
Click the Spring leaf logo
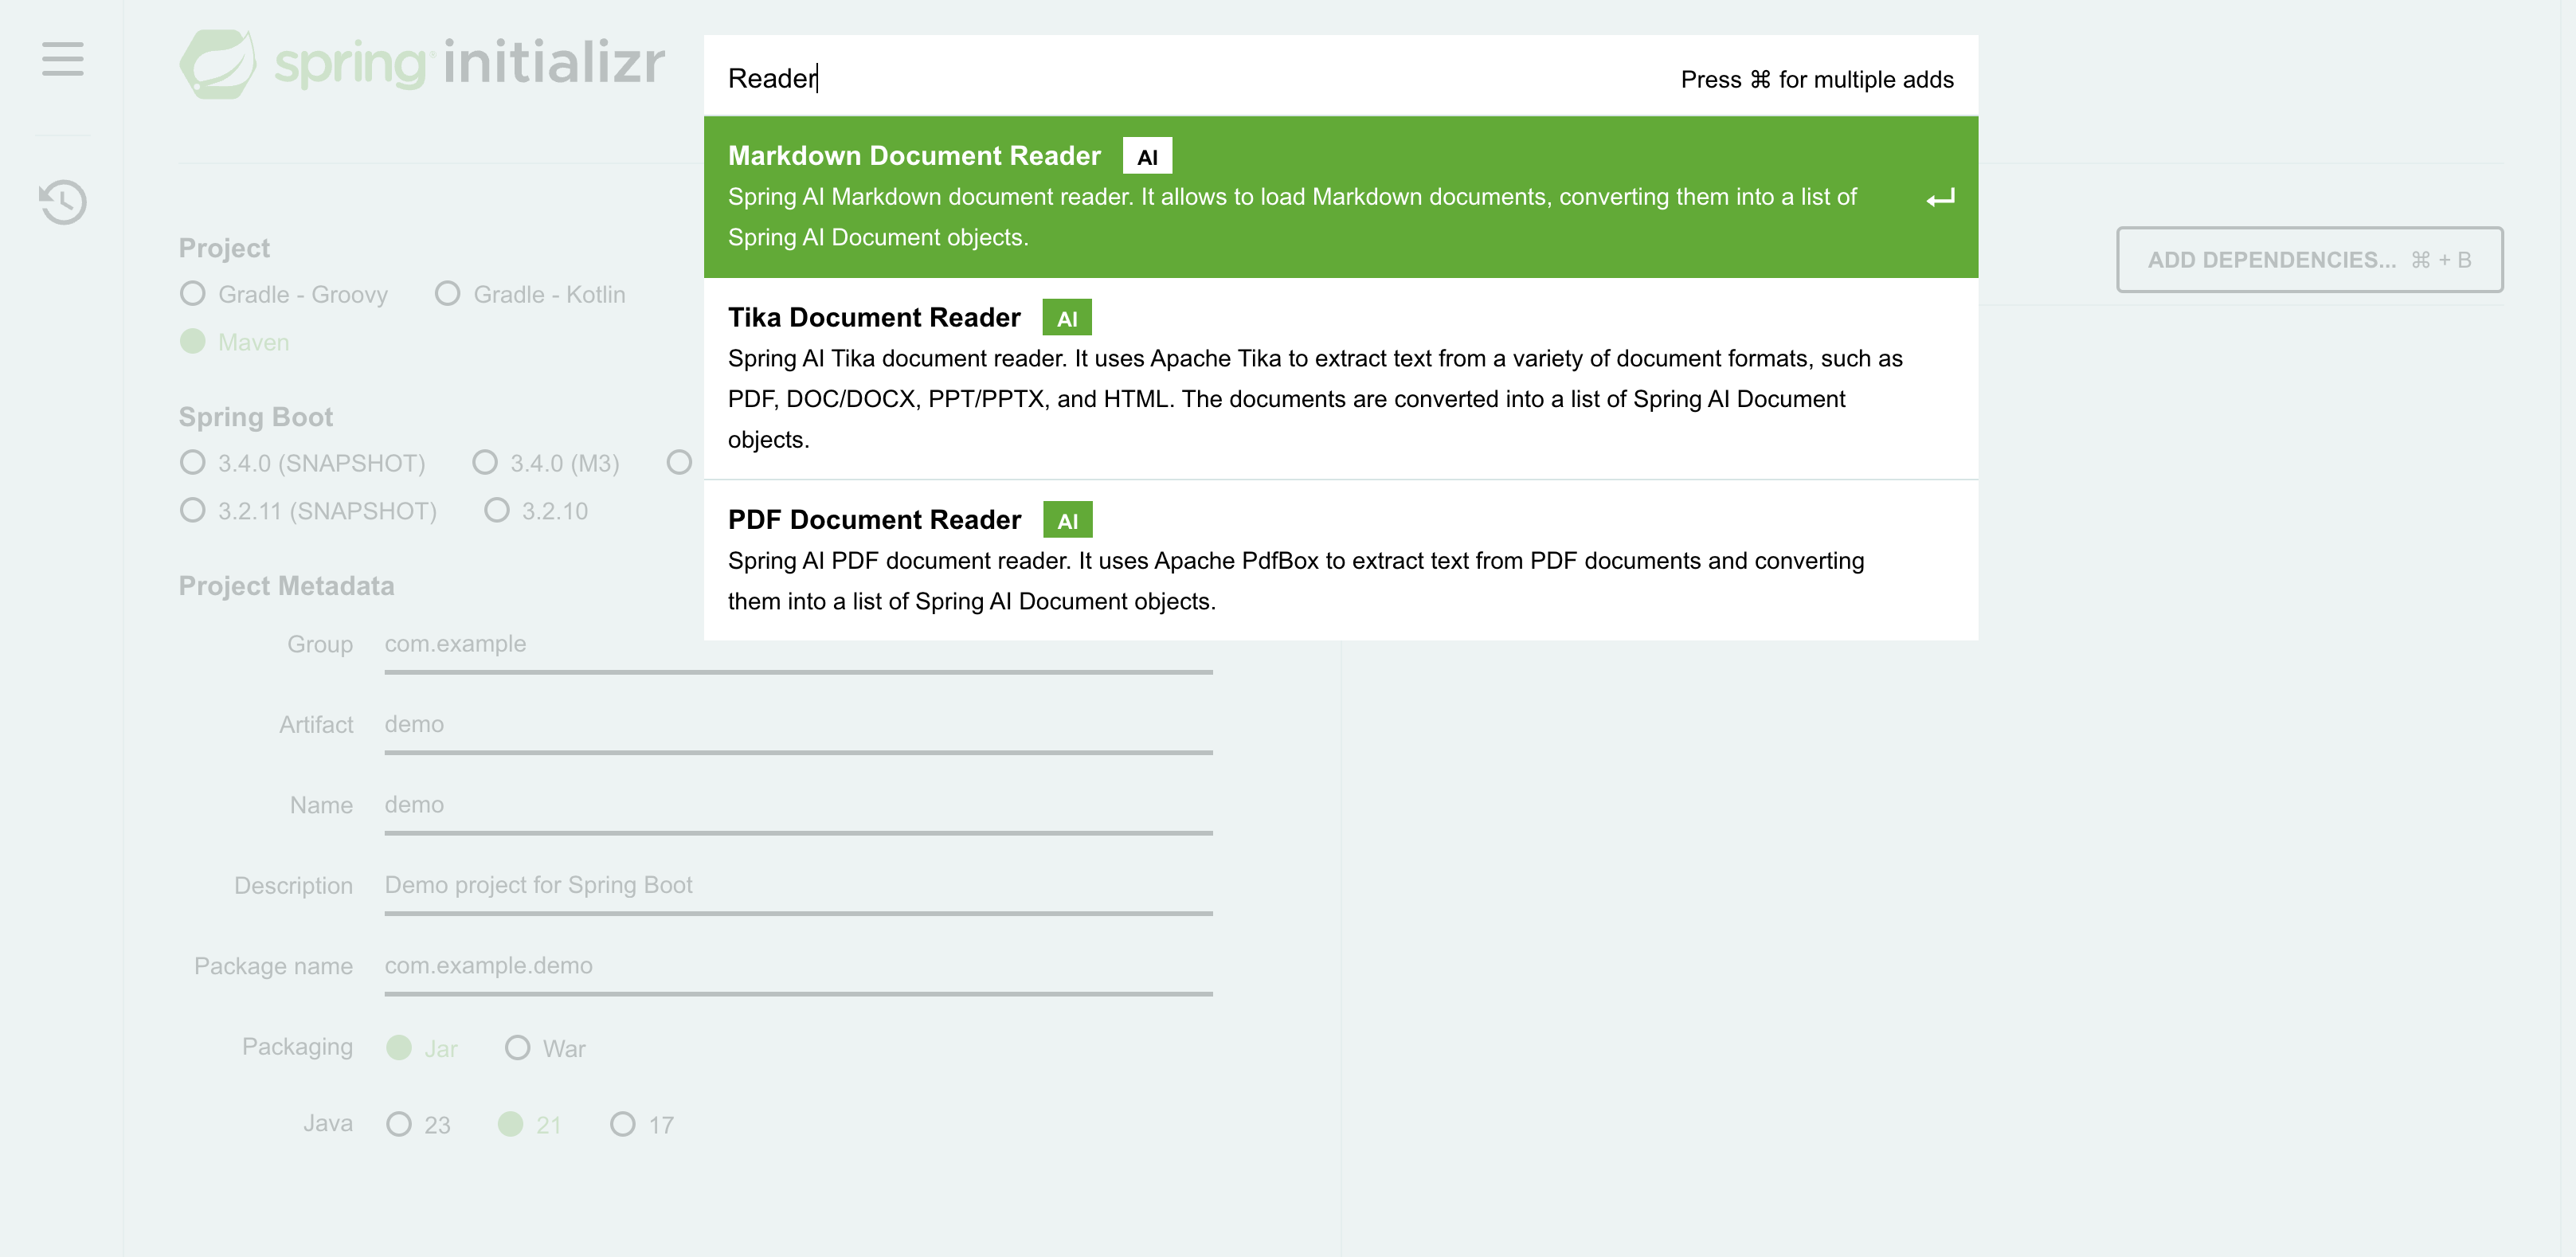click(218, 63)
